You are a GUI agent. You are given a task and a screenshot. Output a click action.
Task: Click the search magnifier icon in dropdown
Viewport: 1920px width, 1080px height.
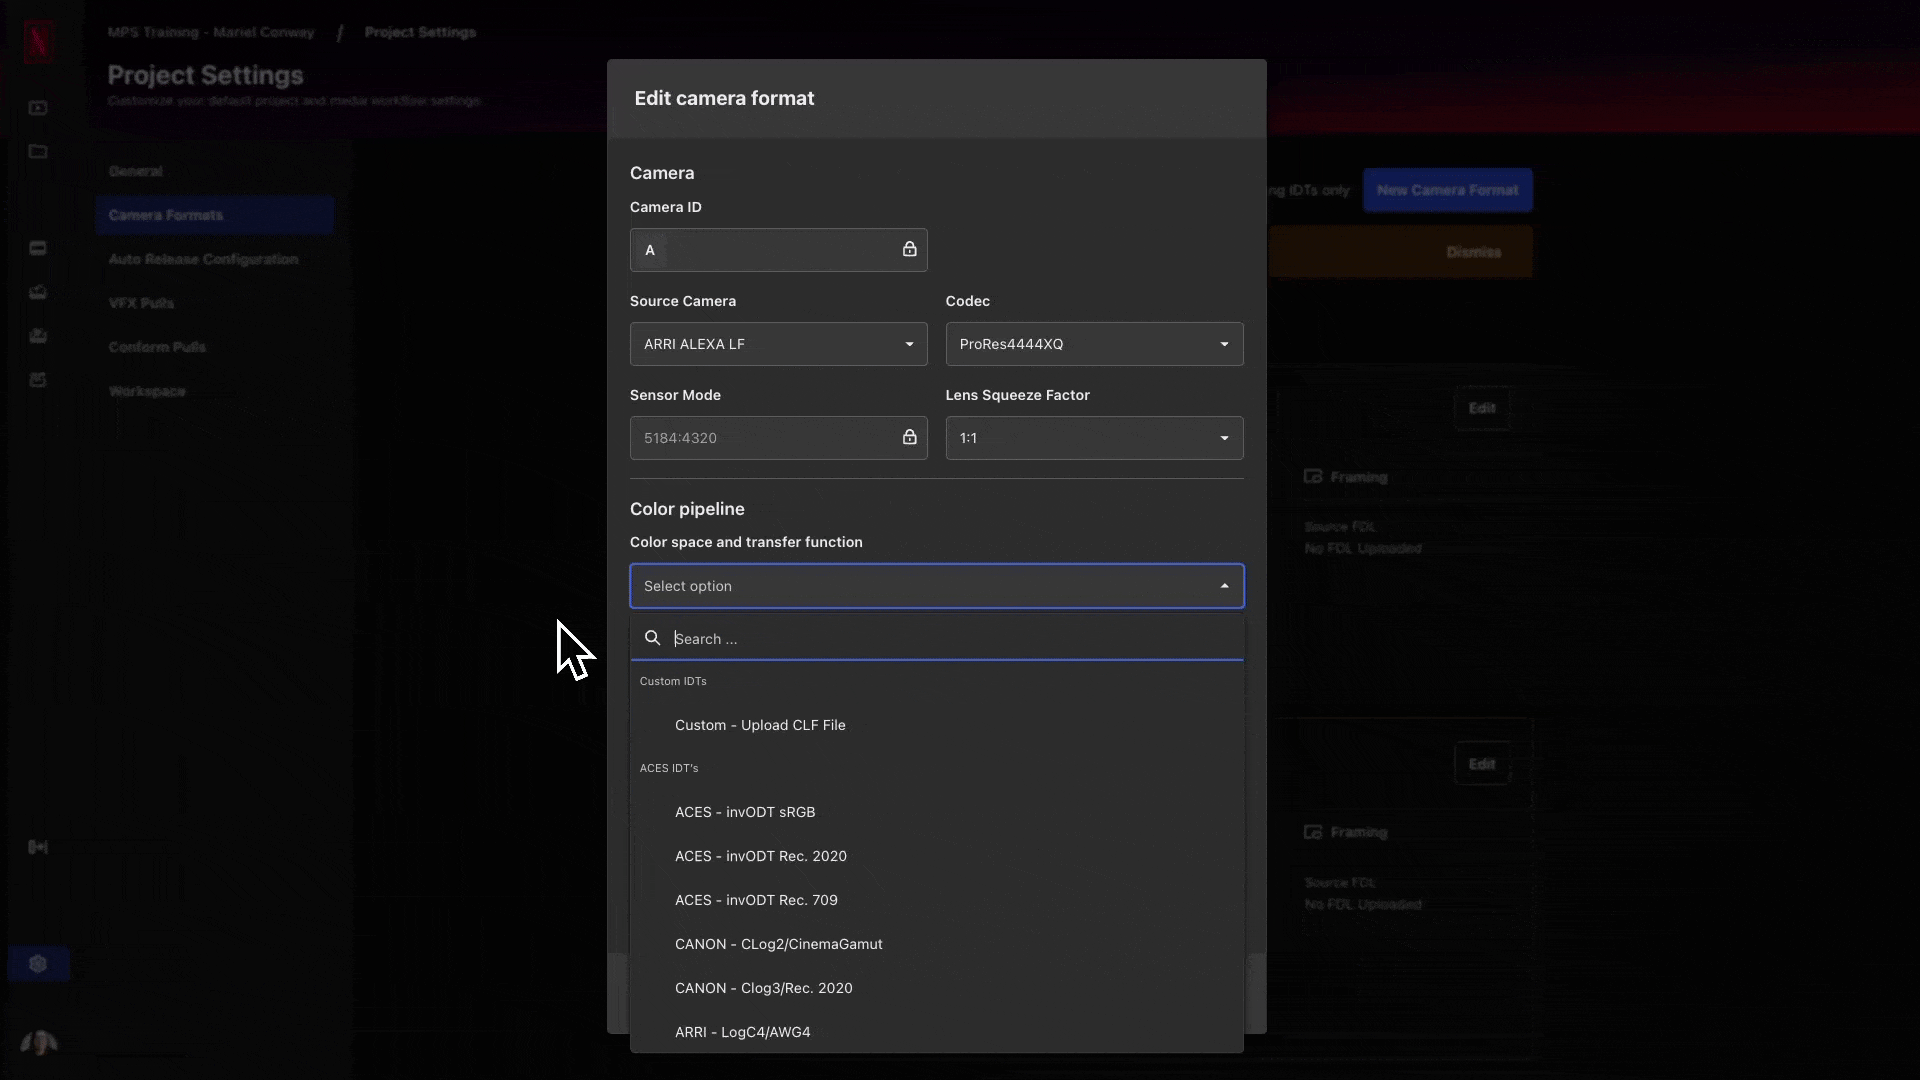click(x=652, y=638)
